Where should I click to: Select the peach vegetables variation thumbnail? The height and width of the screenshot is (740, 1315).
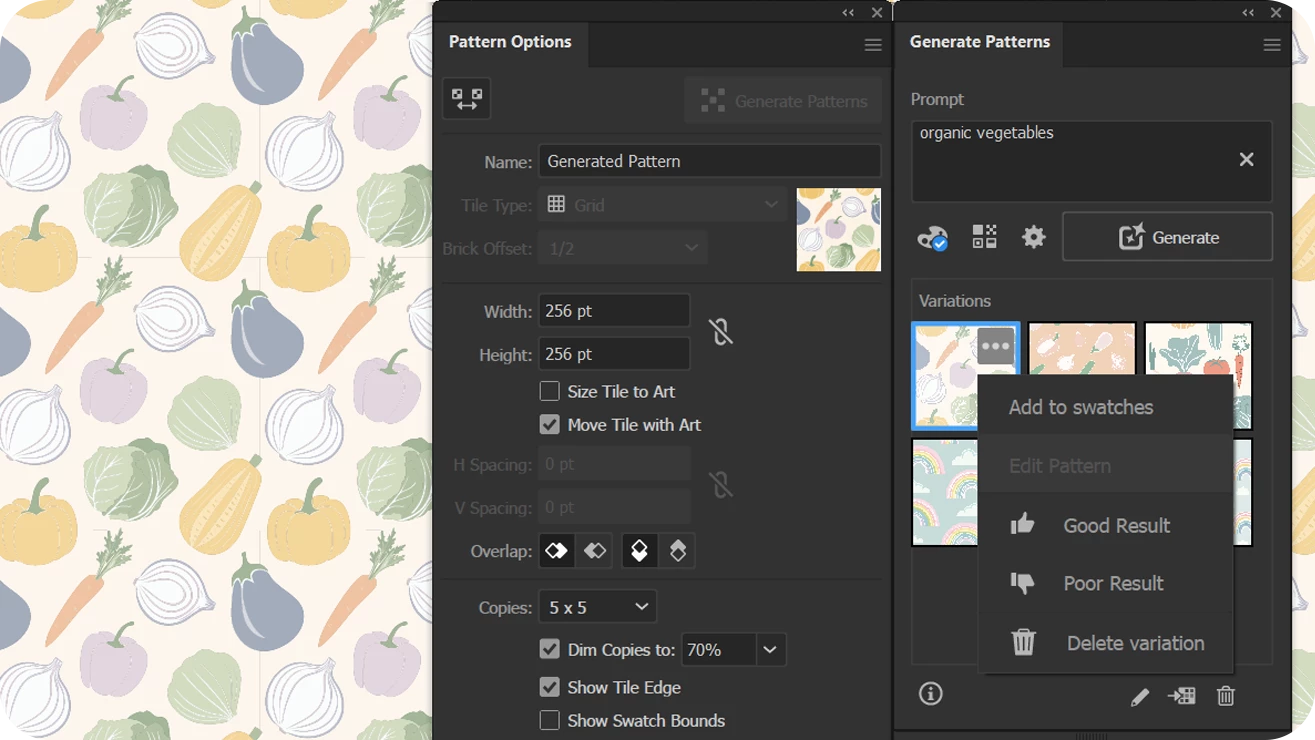[1082, 348]
